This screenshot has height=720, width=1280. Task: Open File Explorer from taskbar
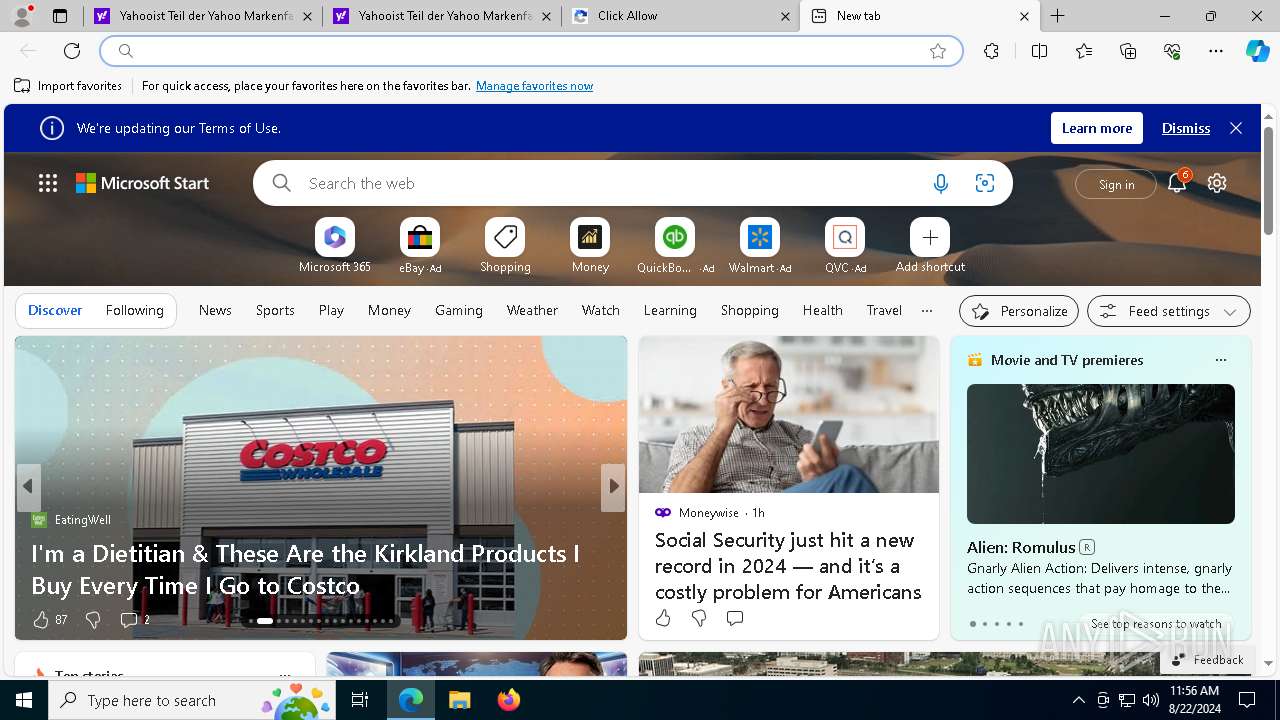(x=459, y=700)
